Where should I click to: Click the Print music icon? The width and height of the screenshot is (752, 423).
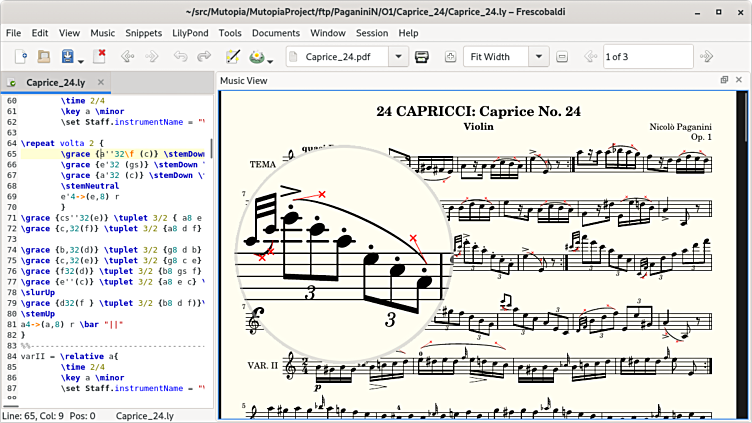422,57
